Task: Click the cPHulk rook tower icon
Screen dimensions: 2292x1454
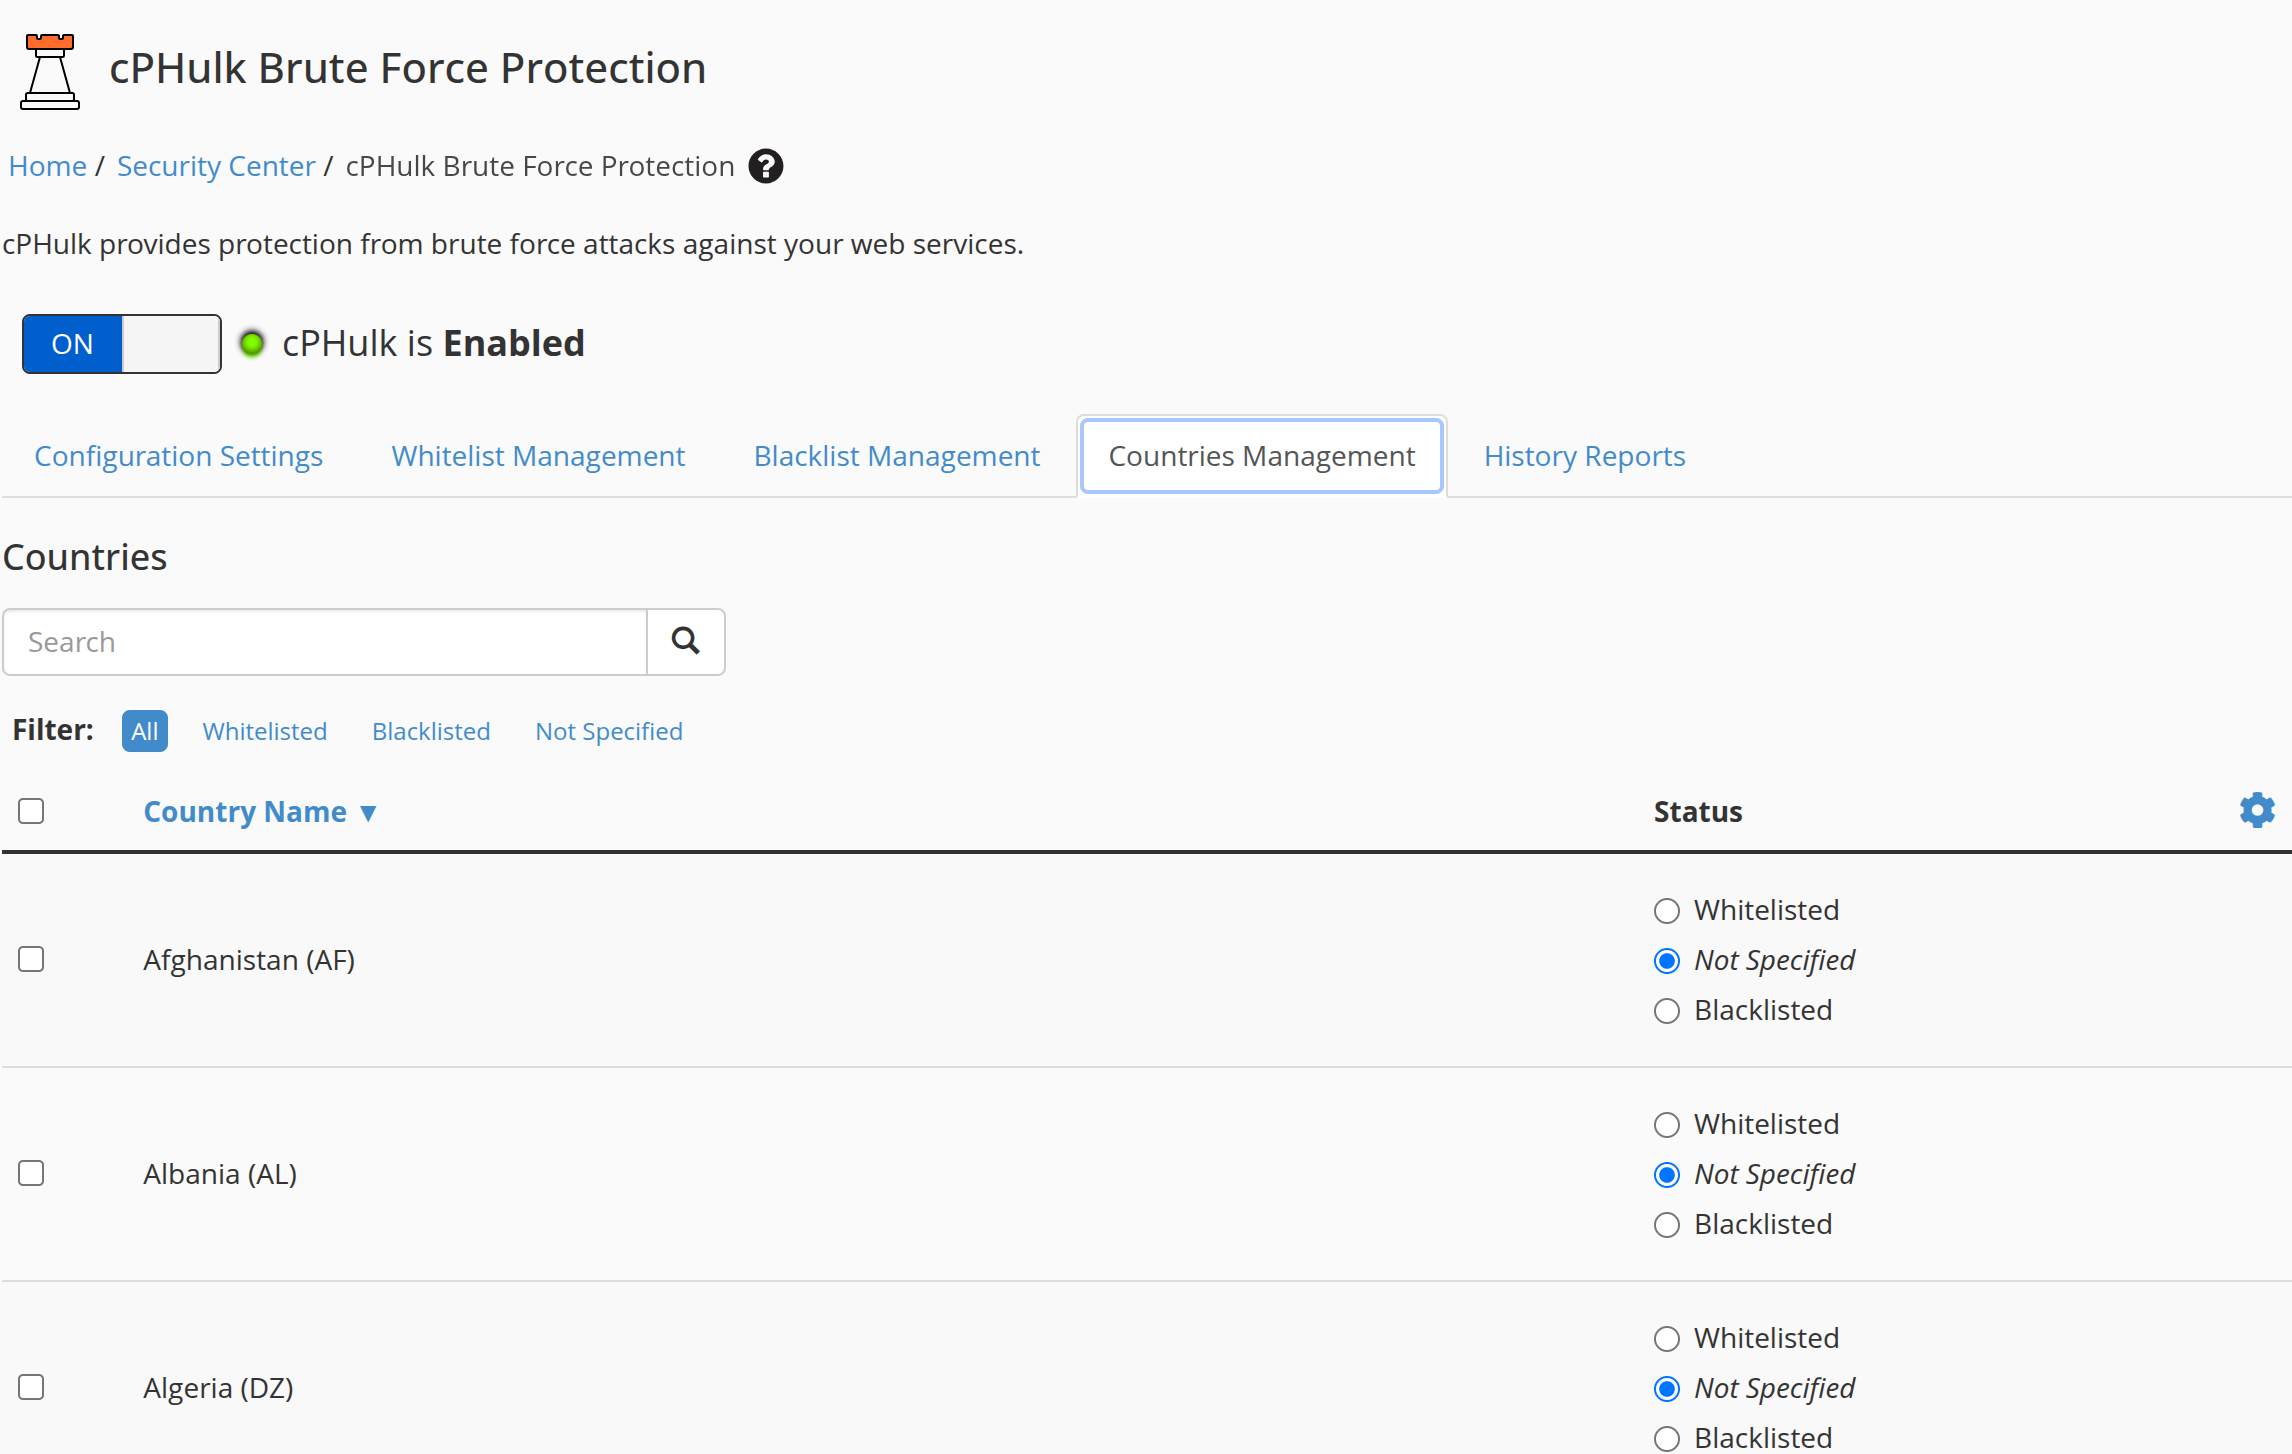Action: click(x=50, y=71)
